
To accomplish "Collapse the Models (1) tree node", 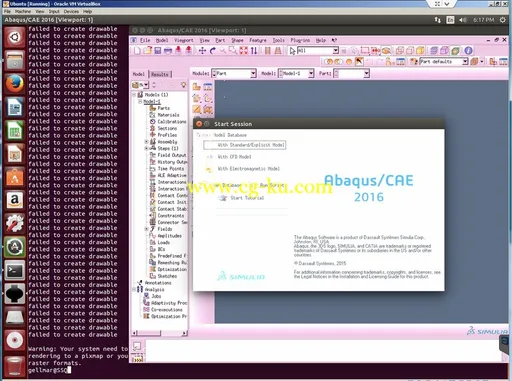I will coord(134,95).
